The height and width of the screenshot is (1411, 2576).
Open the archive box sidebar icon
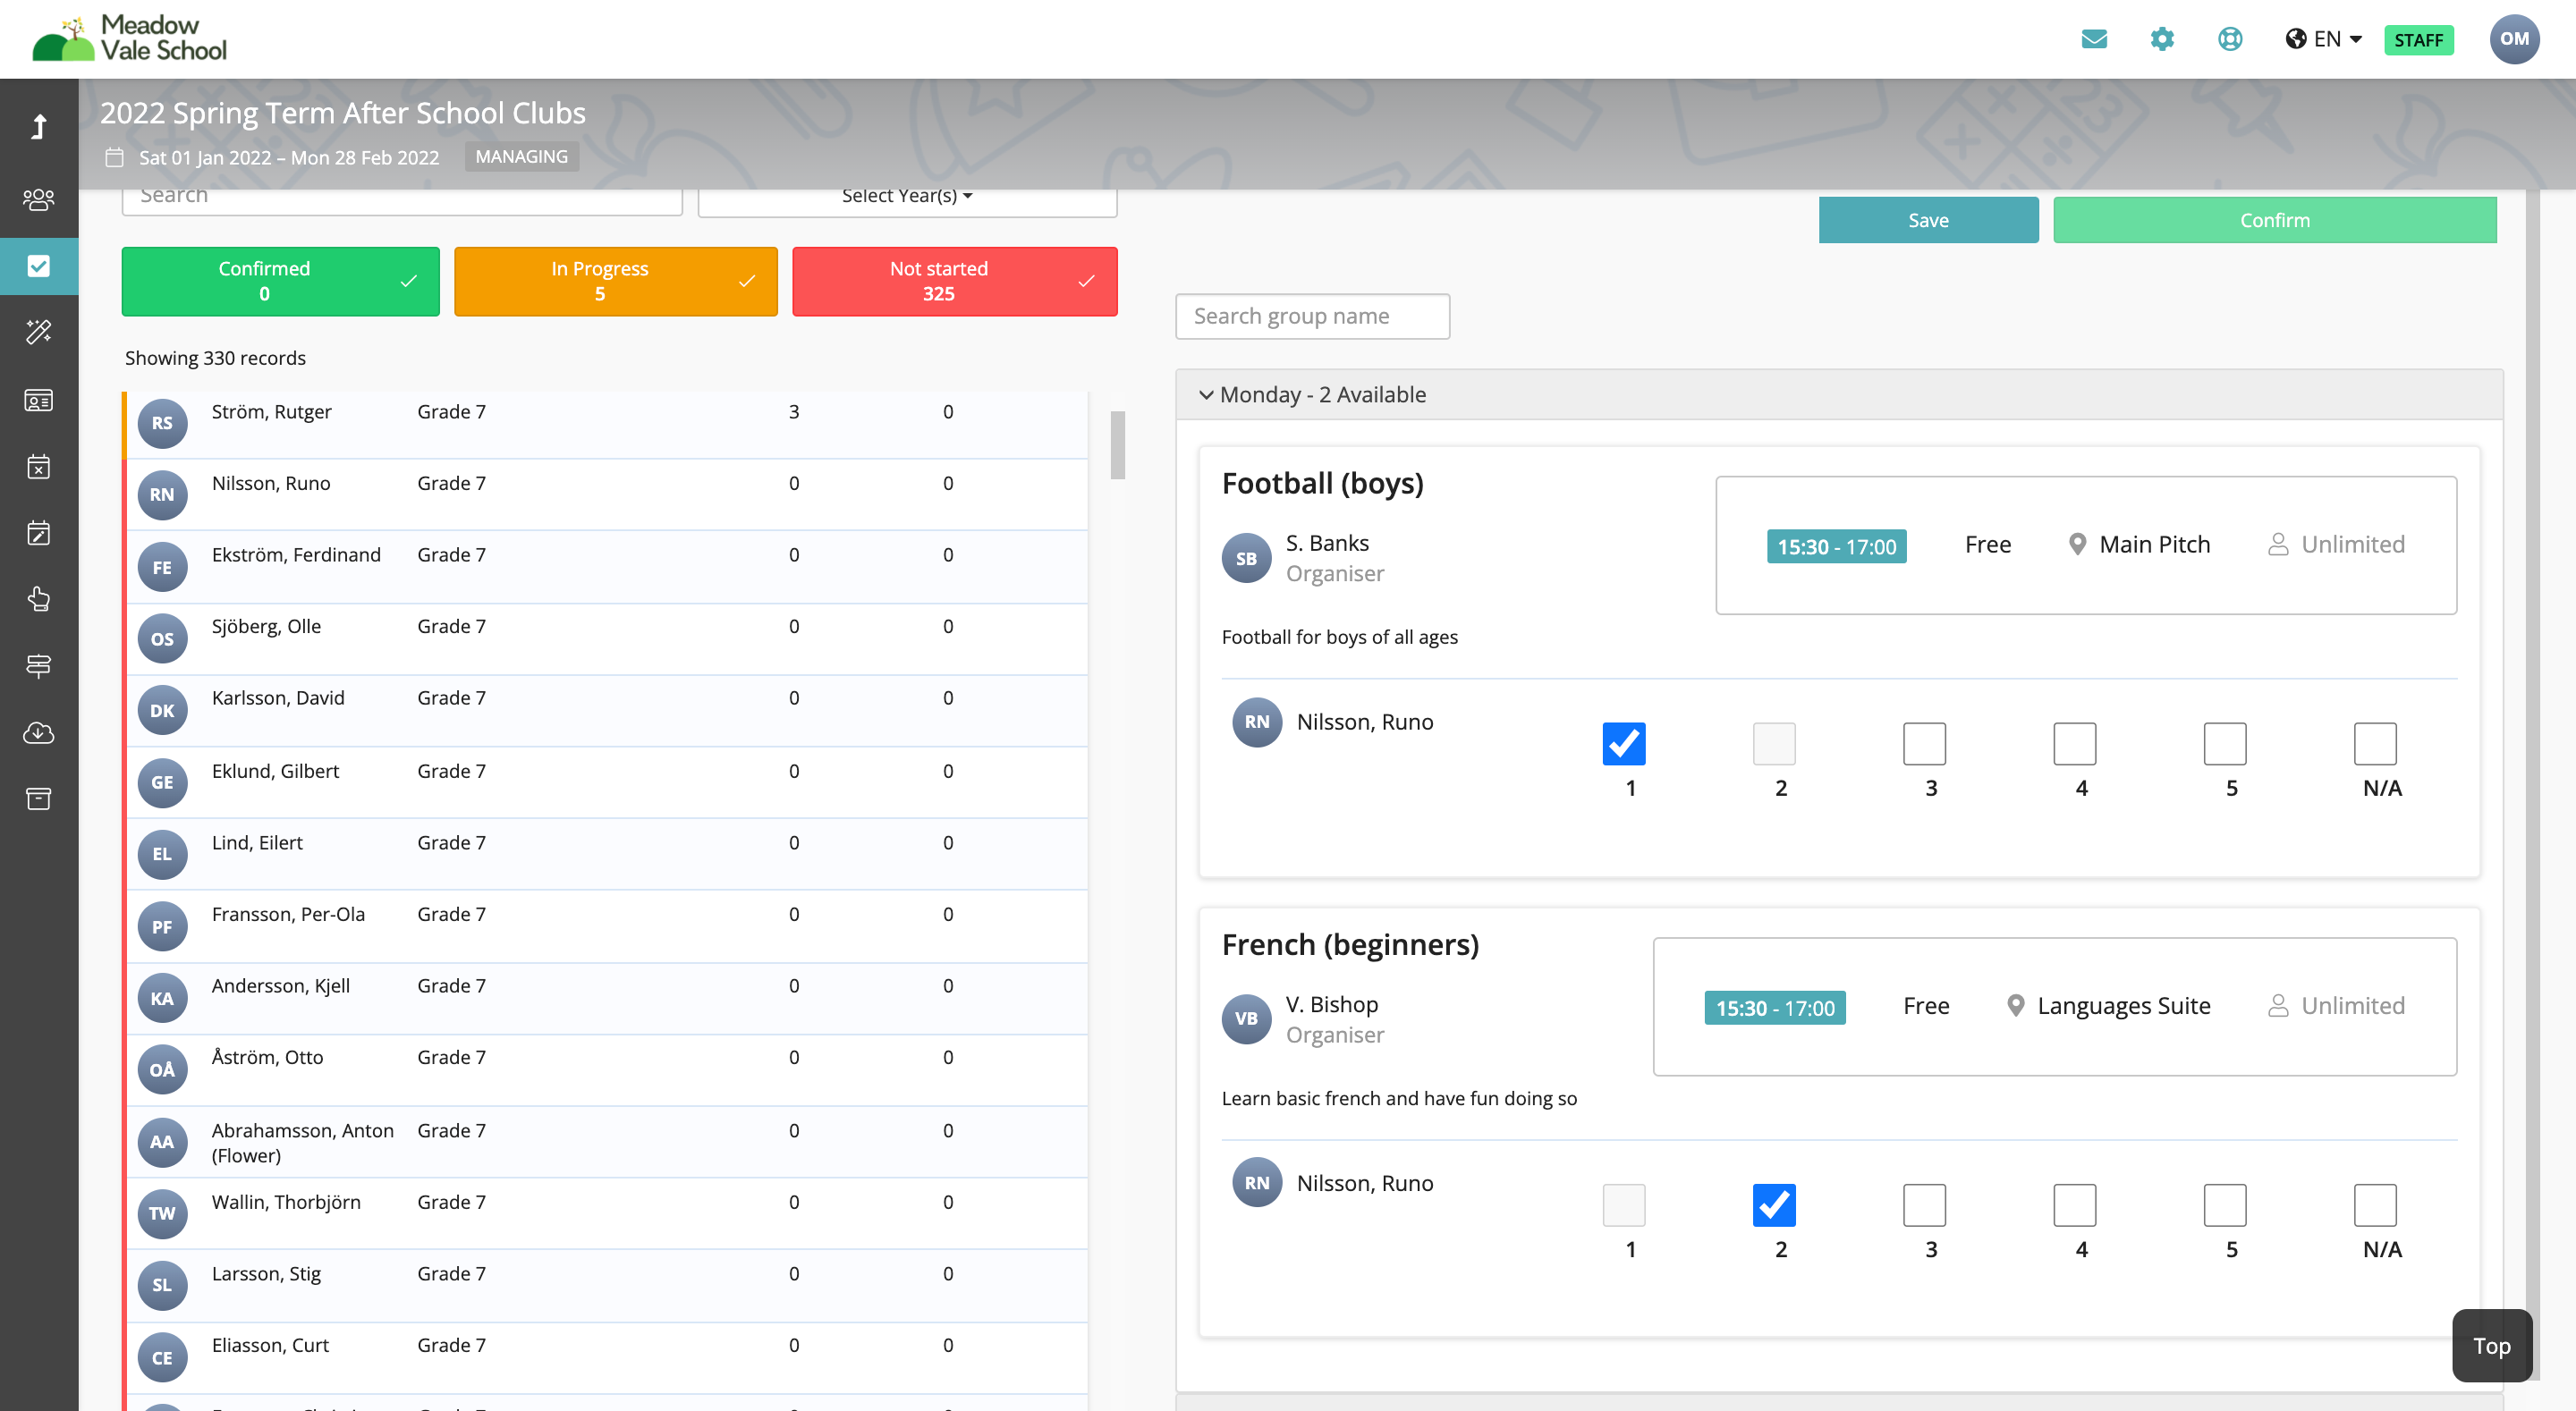click(x=39, y=799)
